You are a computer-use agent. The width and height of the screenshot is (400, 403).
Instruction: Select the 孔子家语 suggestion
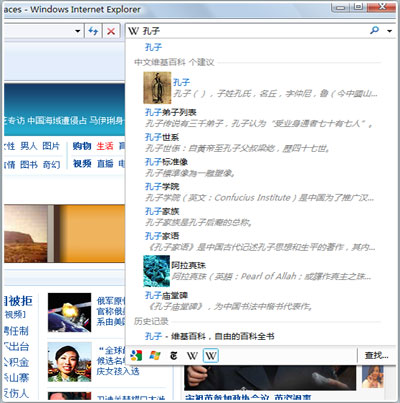pyautogui.click(x=162, y=236)
